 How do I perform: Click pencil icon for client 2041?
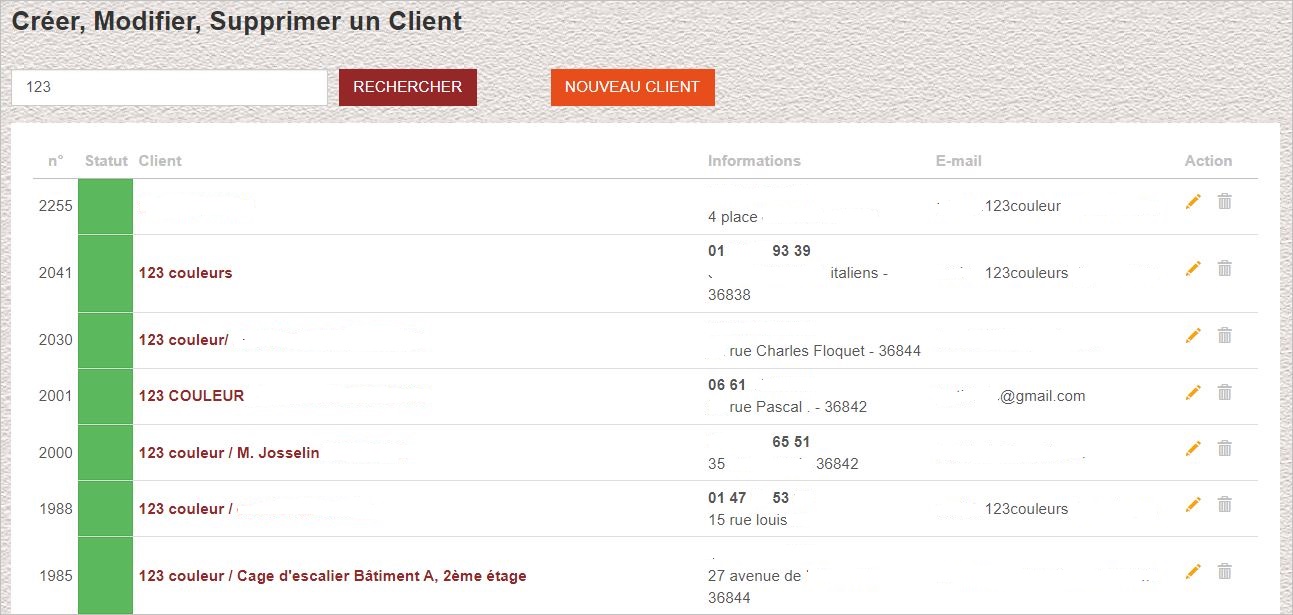[1192, 268]
